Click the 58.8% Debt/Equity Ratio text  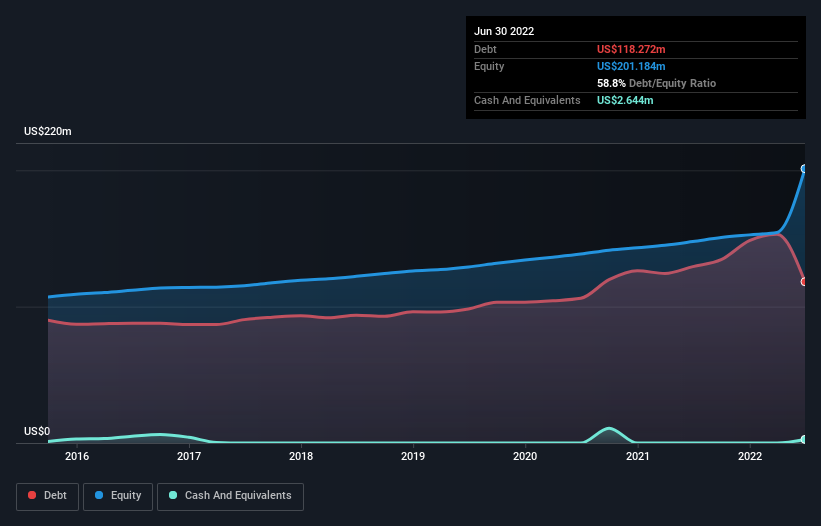[x=656, y=83]
